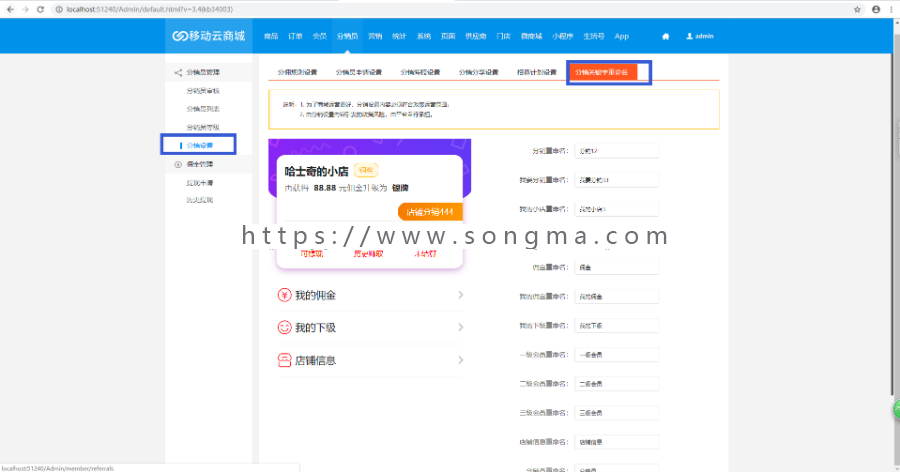
Task: Open the 商品 top menu
Action: (x=271, y=36)
